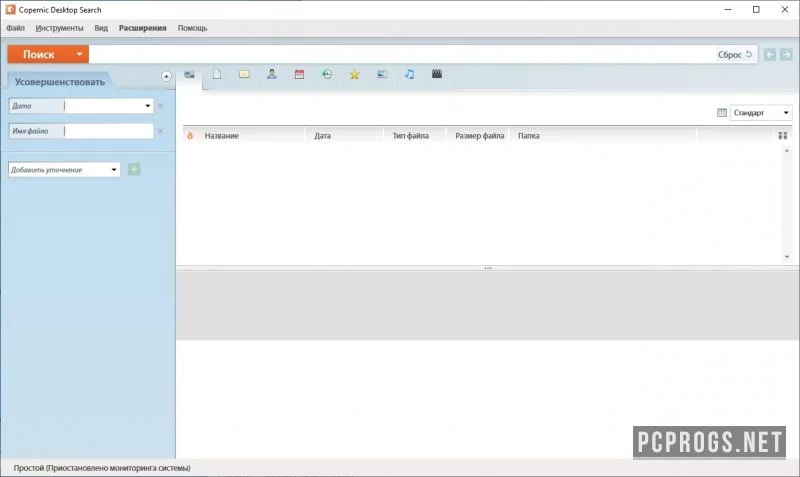800x477 pixels.
Task: Click the Copernic app icon in the title bar
Action: [10, 9]
